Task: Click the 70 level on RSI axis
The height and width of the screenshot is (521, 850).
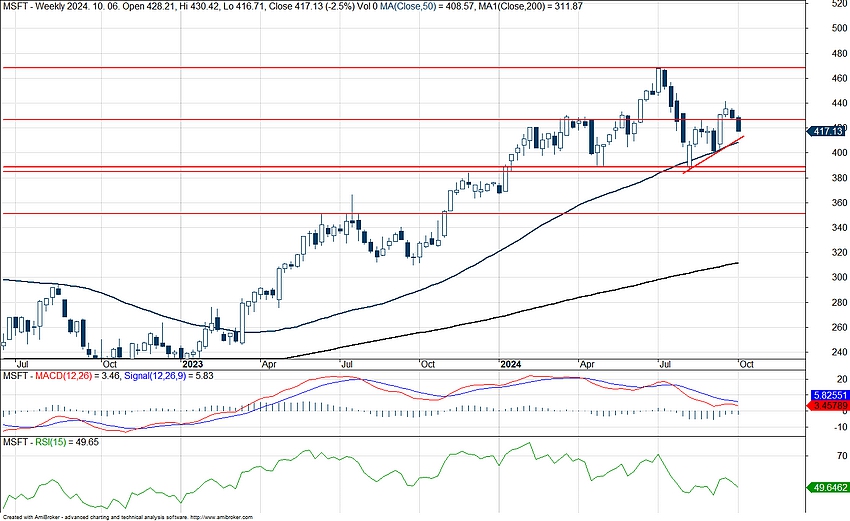Action: coord(842,456)
